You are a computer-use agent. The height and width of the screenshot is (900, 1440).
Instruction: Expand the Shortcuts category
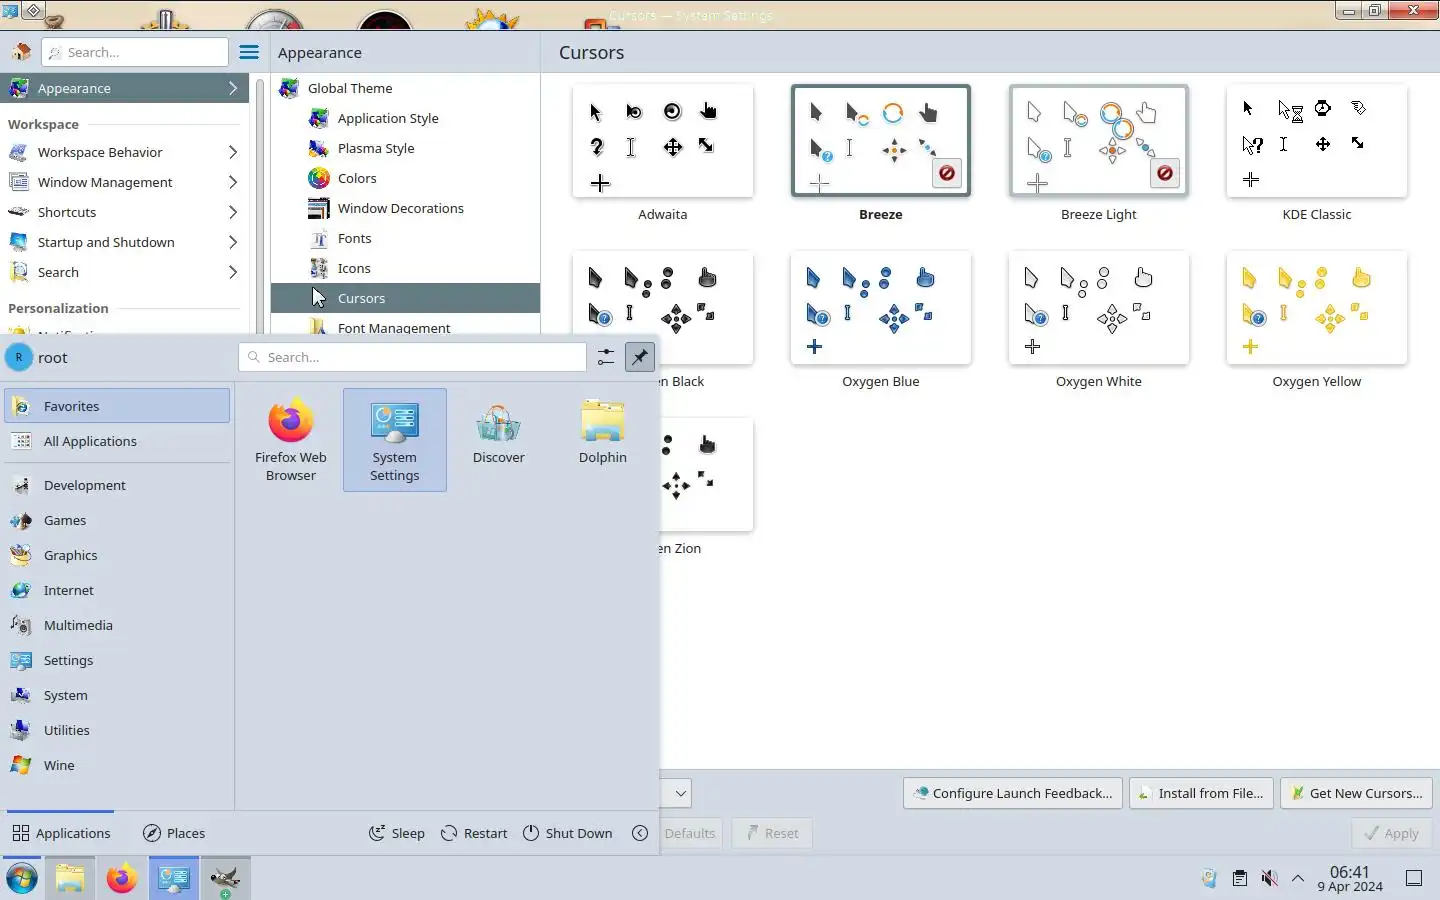point(232,212)
